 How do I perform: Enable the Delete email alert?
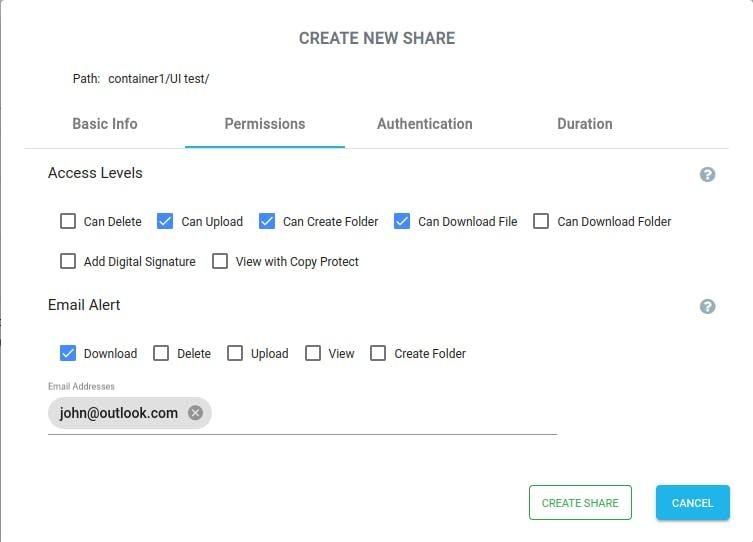[160, 353]
